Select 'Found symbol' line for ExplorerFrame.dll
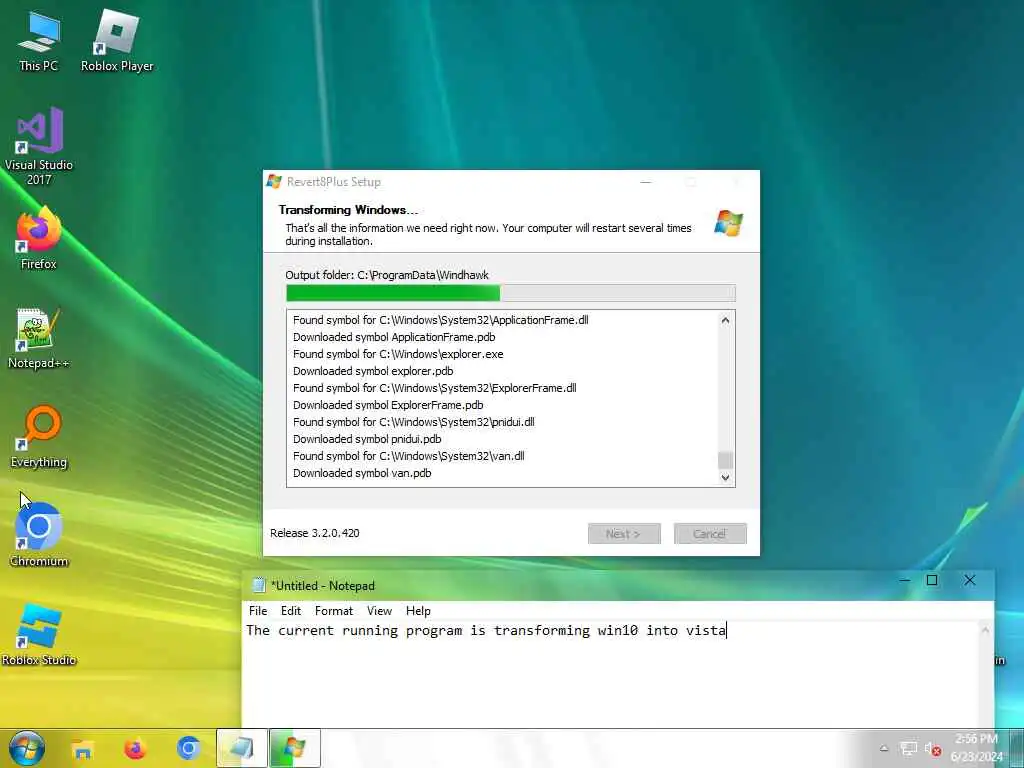 [434, 388]
